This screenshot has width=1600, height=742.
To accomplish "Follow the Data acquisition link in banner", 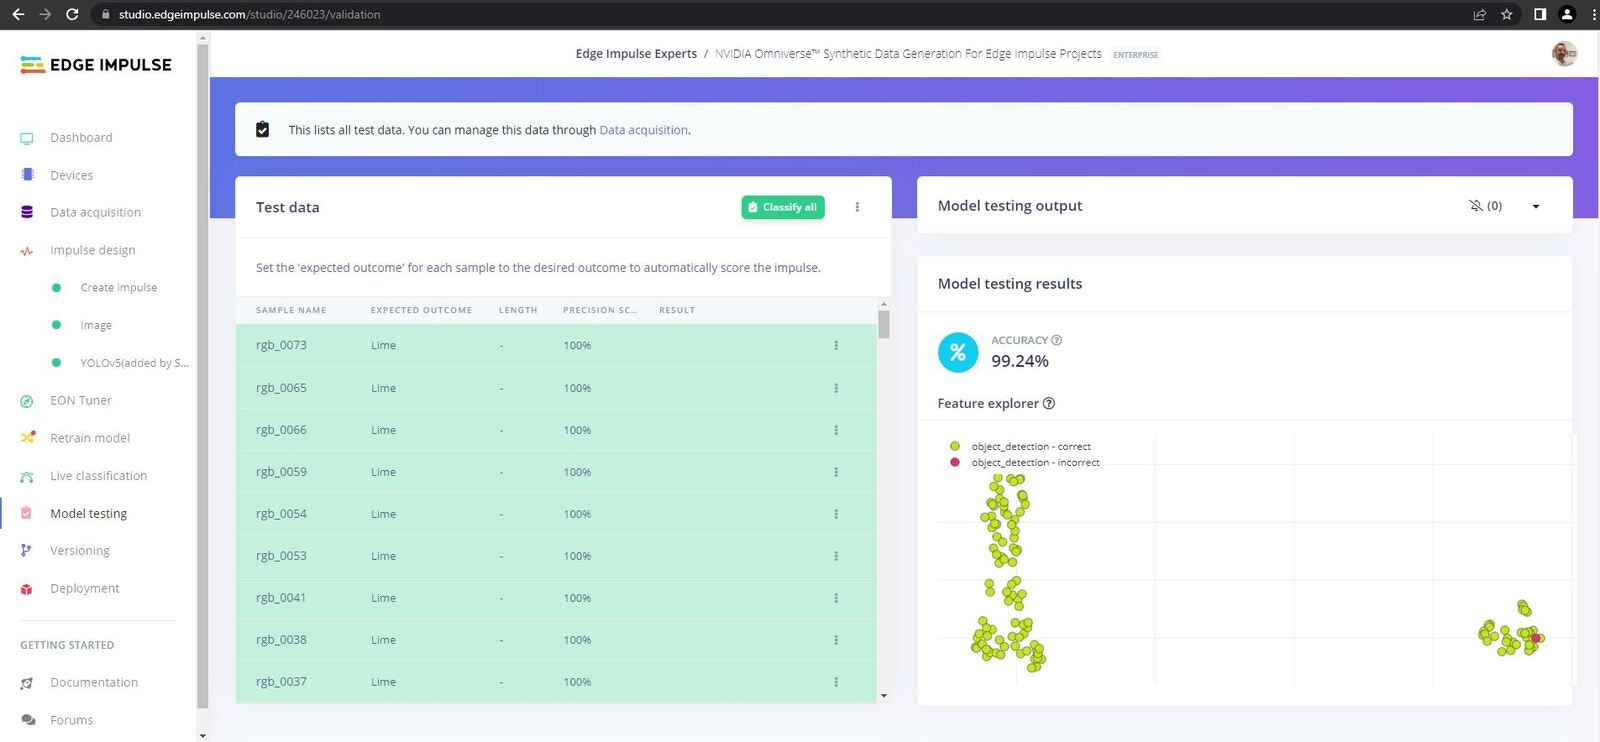I will [644, 130].
